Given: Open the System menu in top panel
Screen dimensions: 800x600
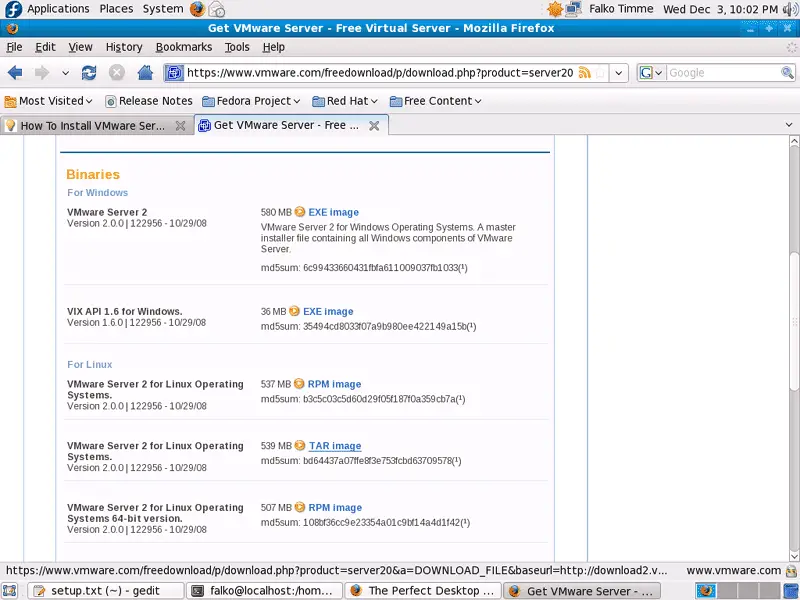Looking at the screenshot, I should coord(163,9).
